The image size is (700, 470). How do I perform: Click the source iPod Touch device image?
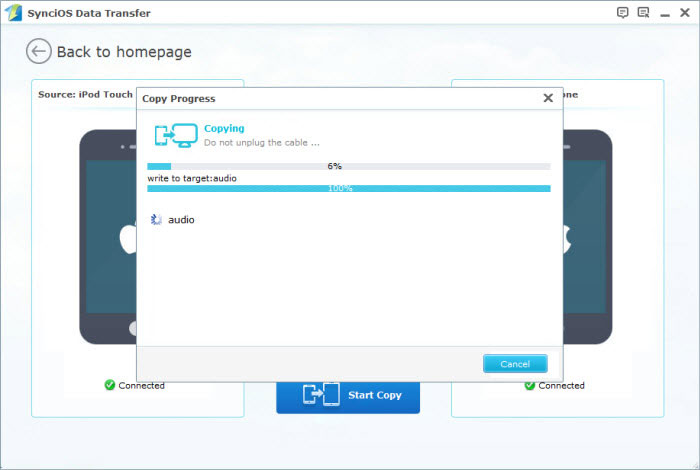(108, 237)
